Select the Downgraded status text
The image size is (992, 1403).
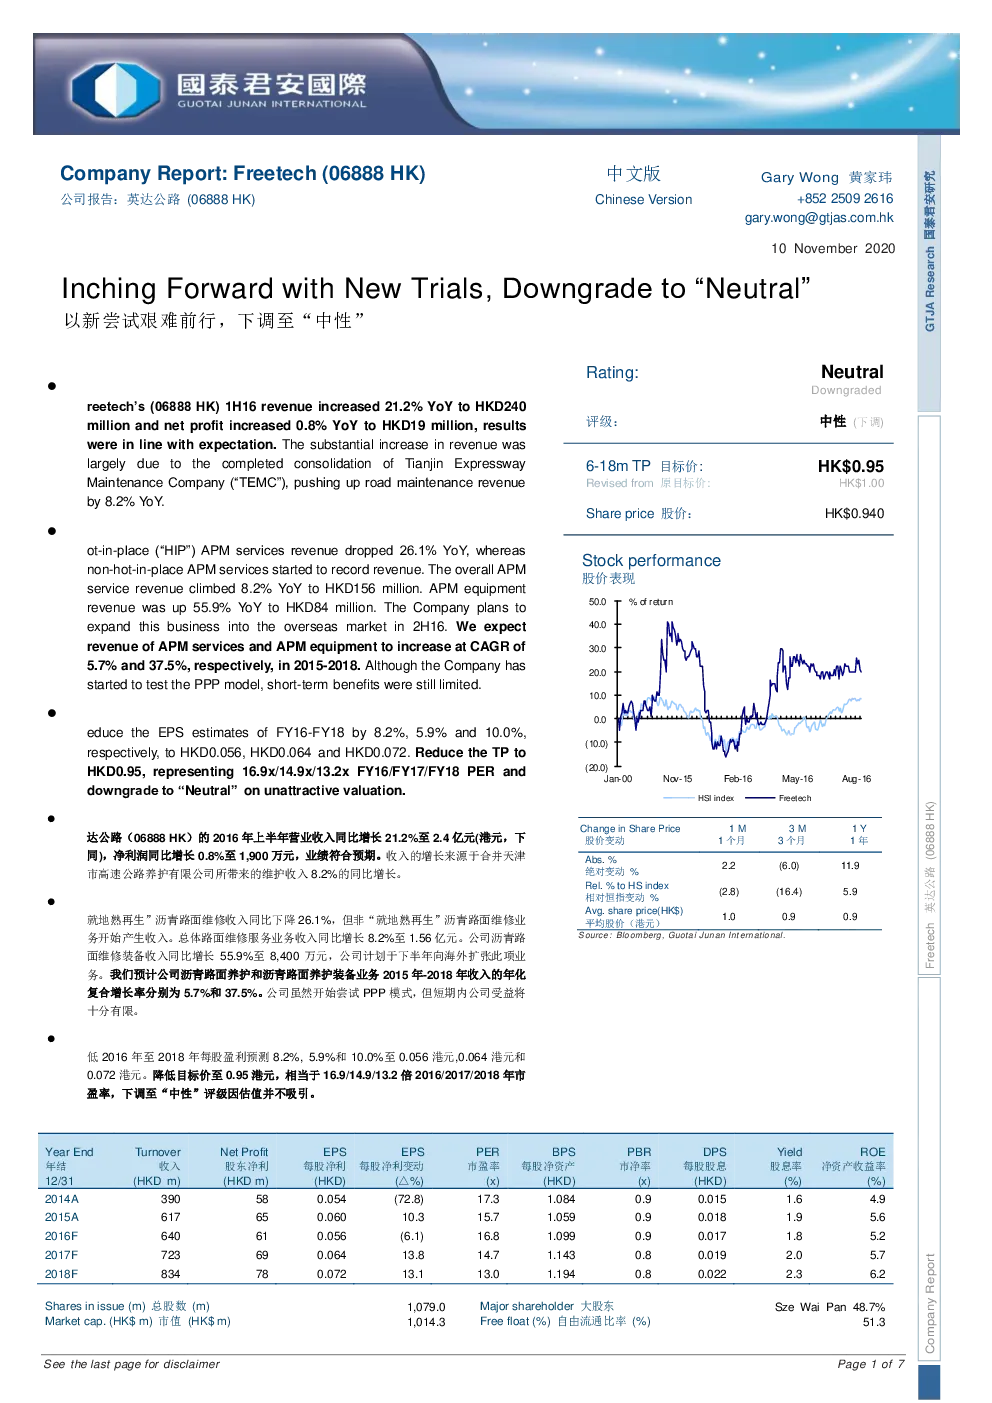[846, 390]
